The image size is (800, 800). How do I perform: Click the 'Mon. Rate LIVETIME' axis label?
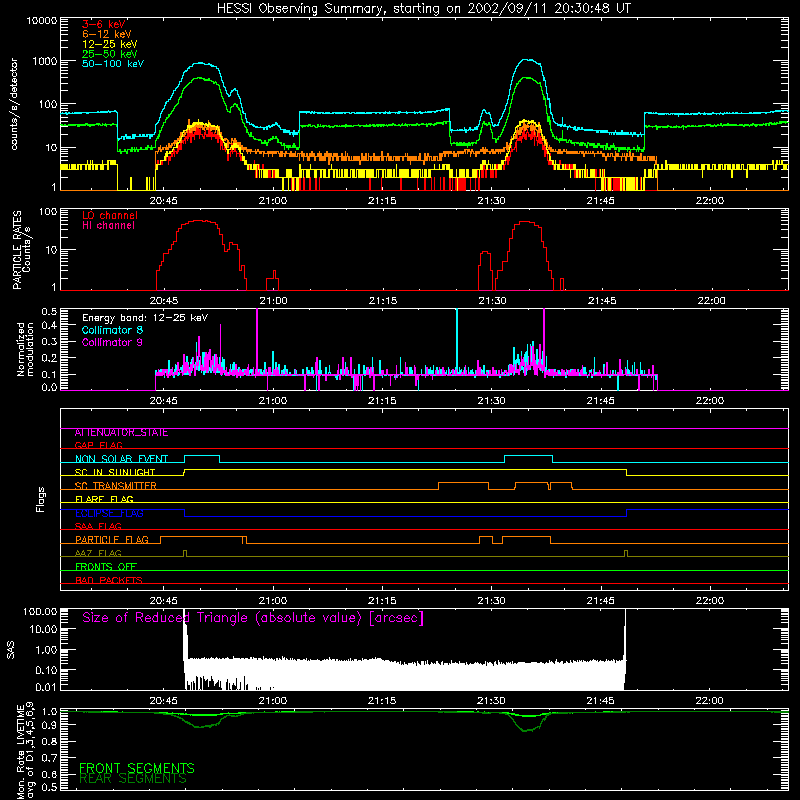20,752
